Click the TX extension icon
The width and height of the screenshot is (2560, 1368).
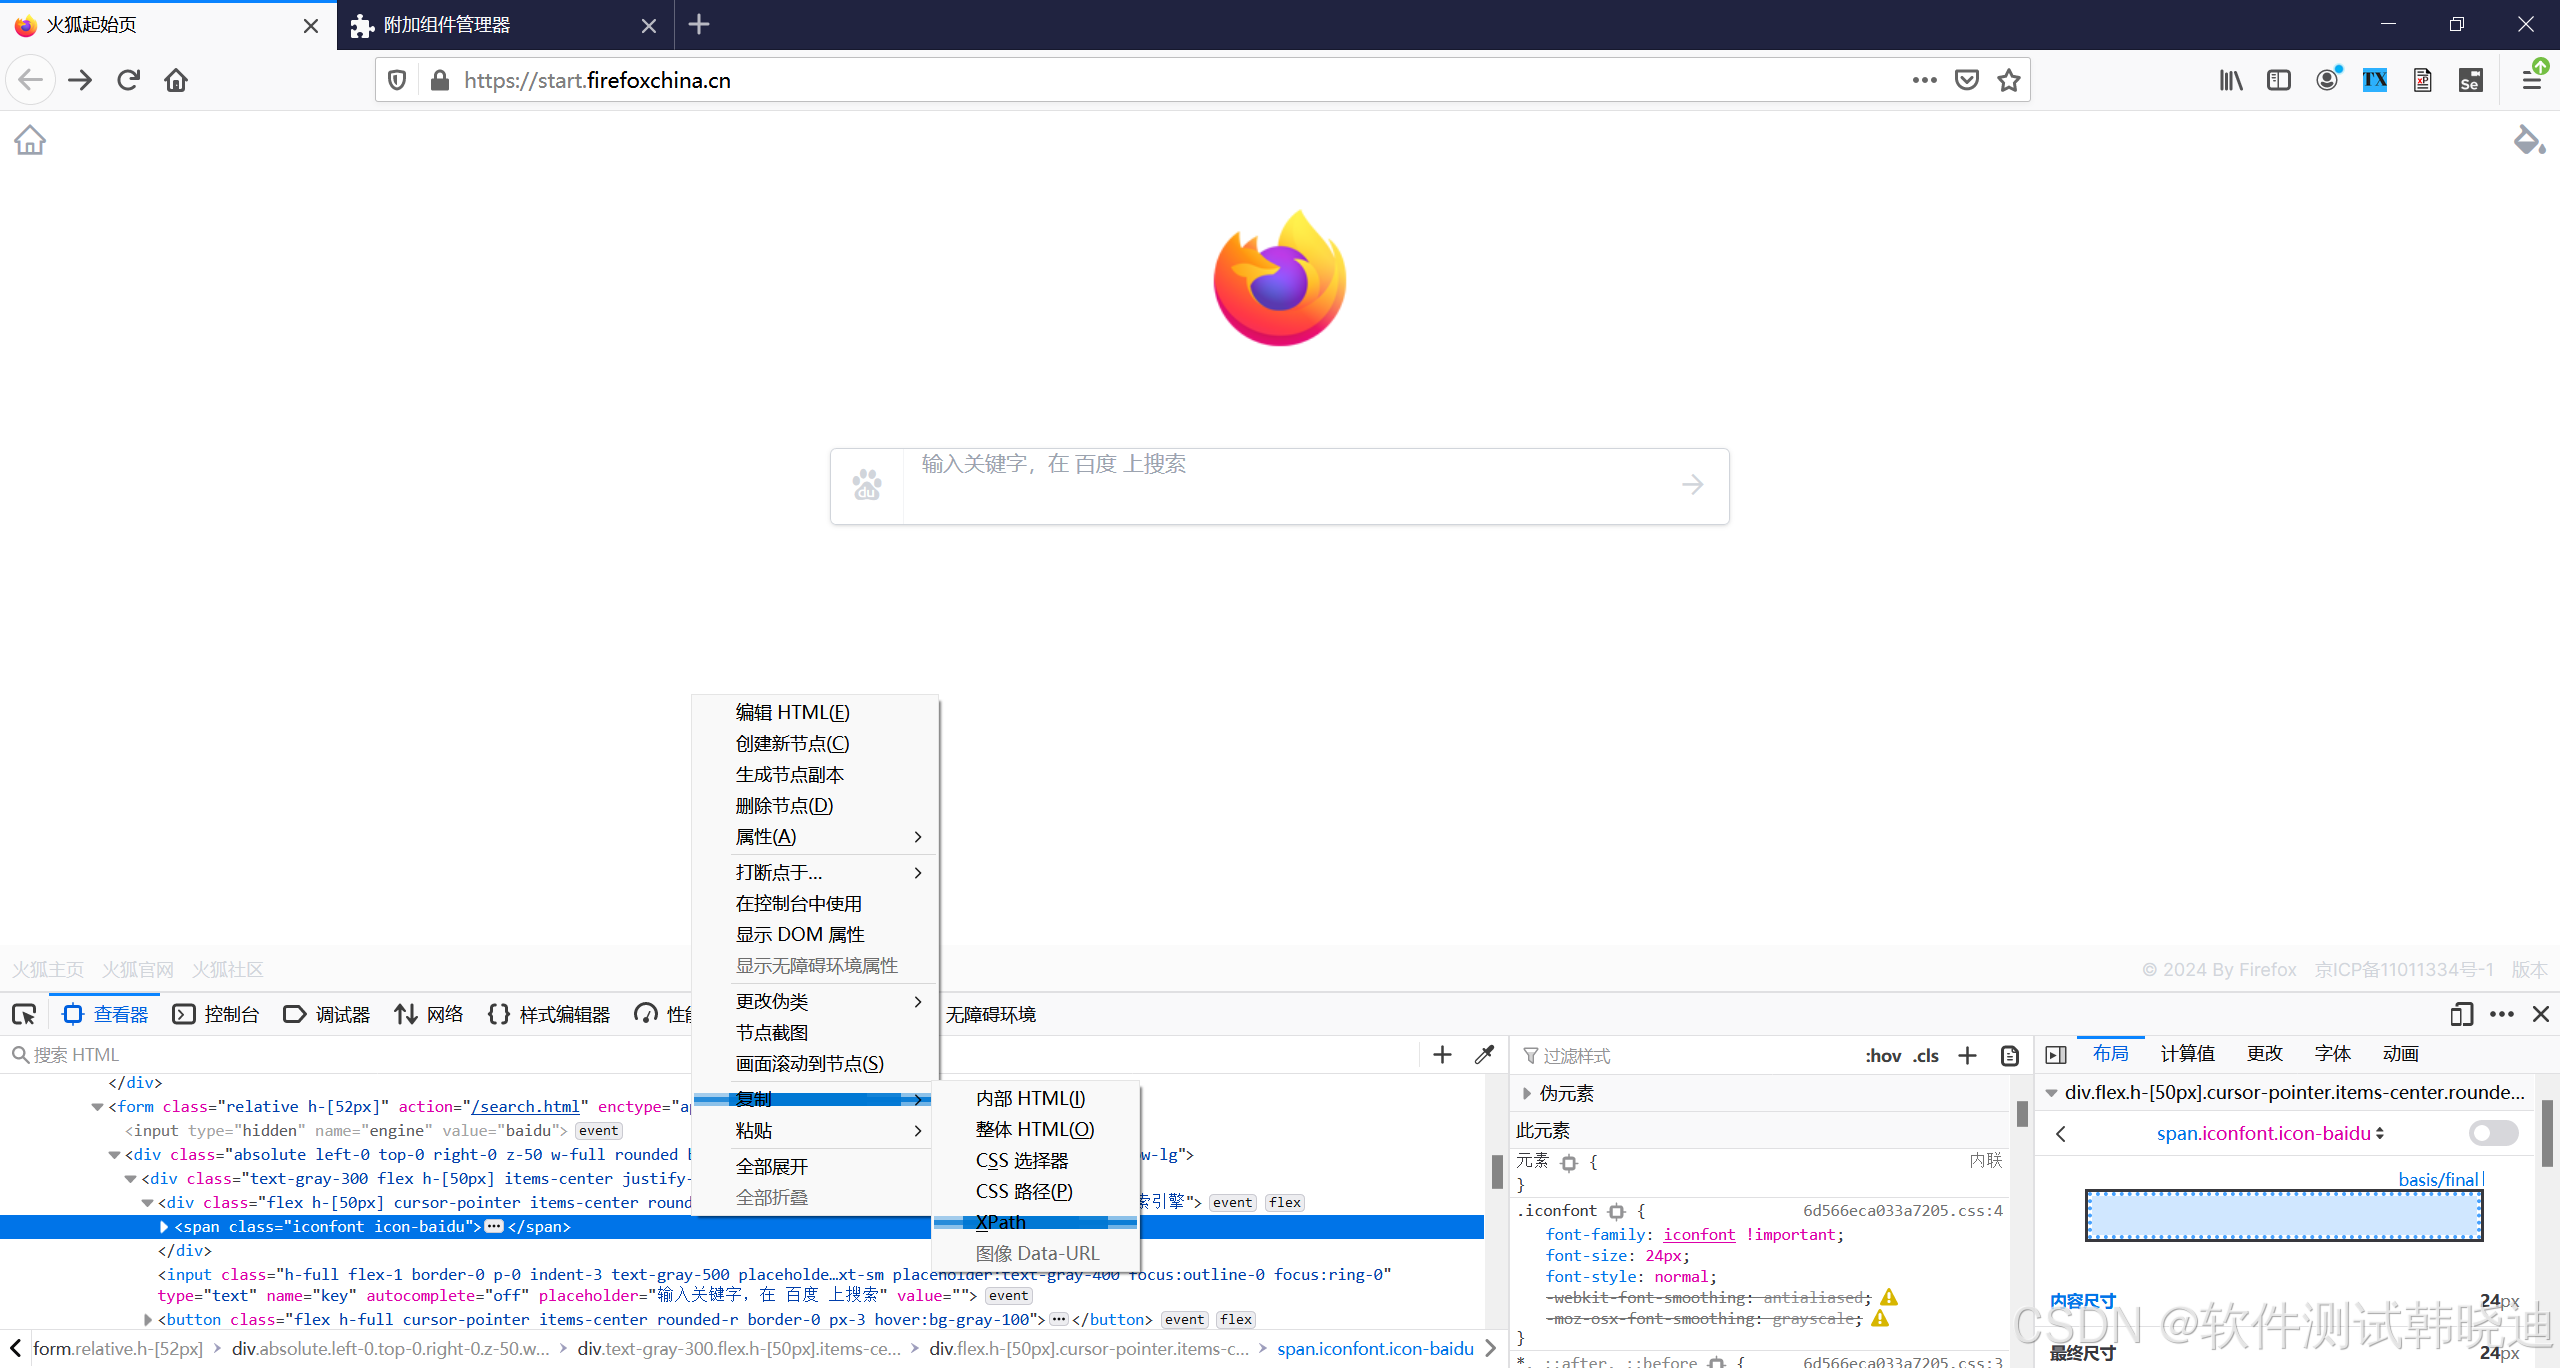[x=2375, y=80]
